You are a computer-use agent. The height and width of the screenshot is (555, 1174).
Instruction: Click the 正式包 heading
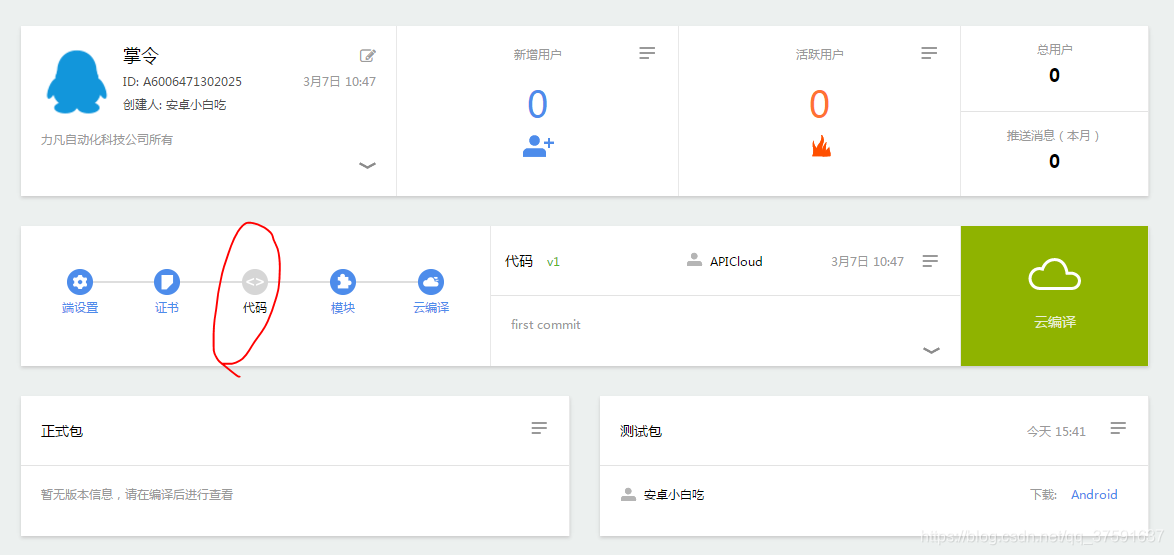(61, 431)
